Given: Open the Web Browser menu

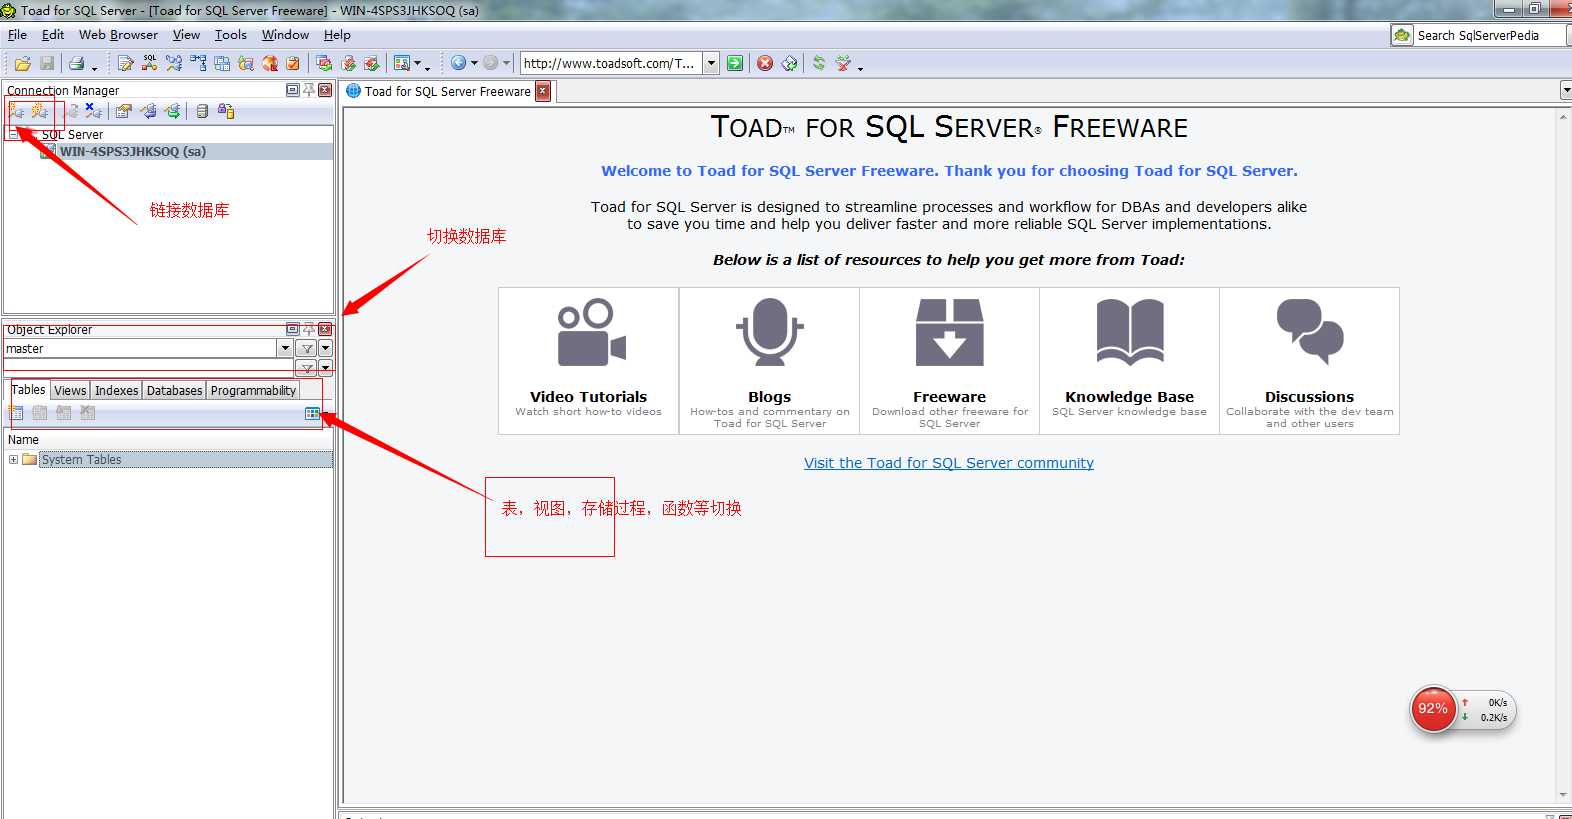Looking at the screenshot, I should pos(118,35).
